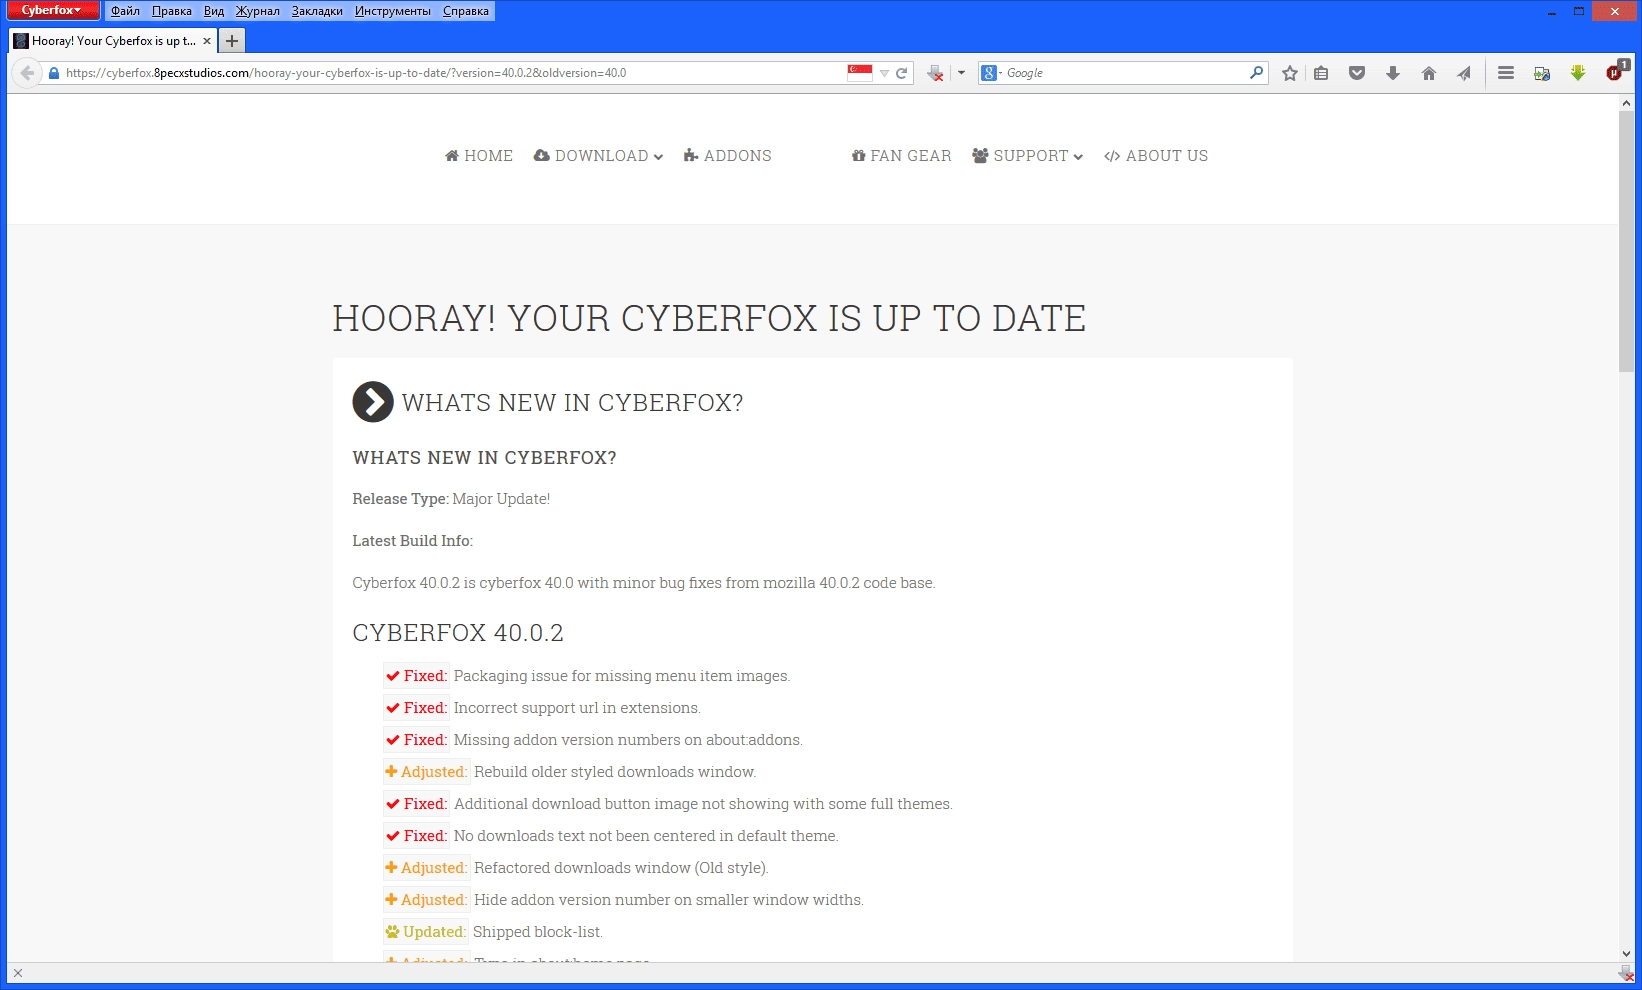Open the uBlock shield icon

coord(1616,72)
